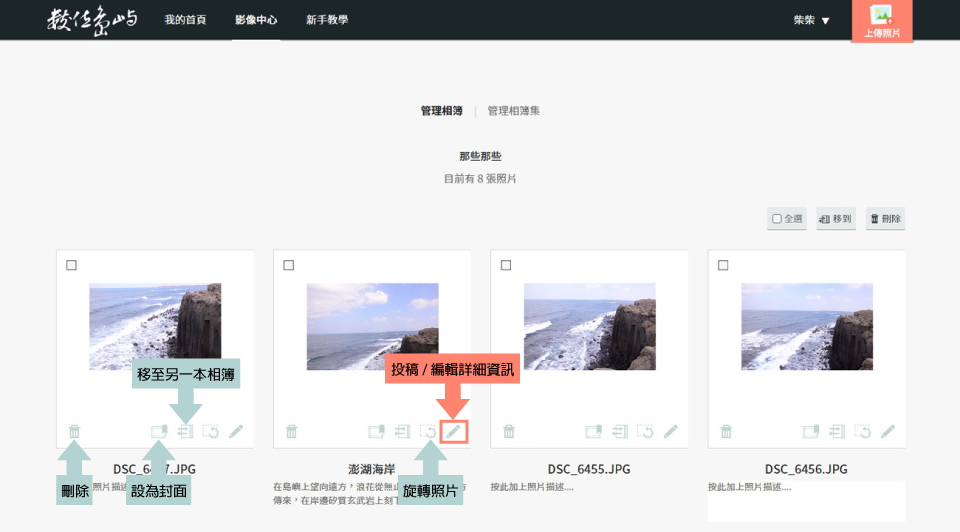Click the pencil edit icon under DSC_6456.JPG
The height and width of the screenshot is (532, 960).
[x=888, y=431]
